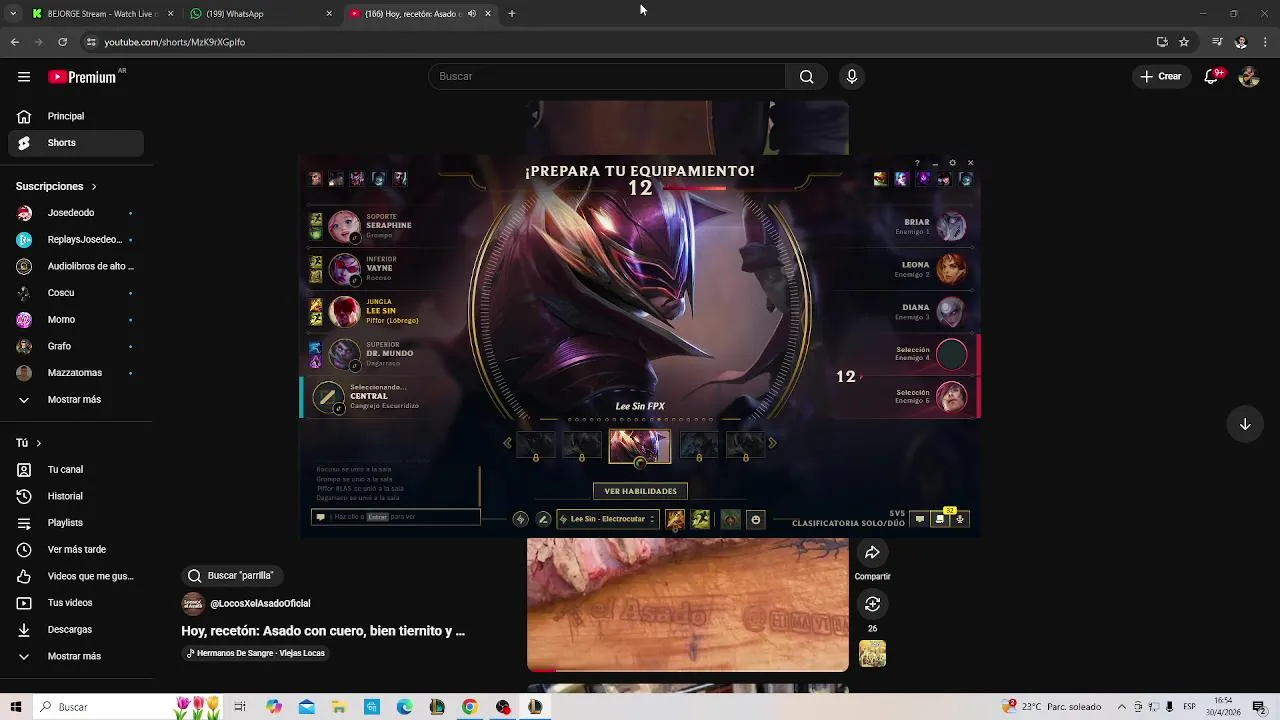Open the Lee Sin - Electrocutar rune dropdown
Screen dimensions: 1280x720
607,519
